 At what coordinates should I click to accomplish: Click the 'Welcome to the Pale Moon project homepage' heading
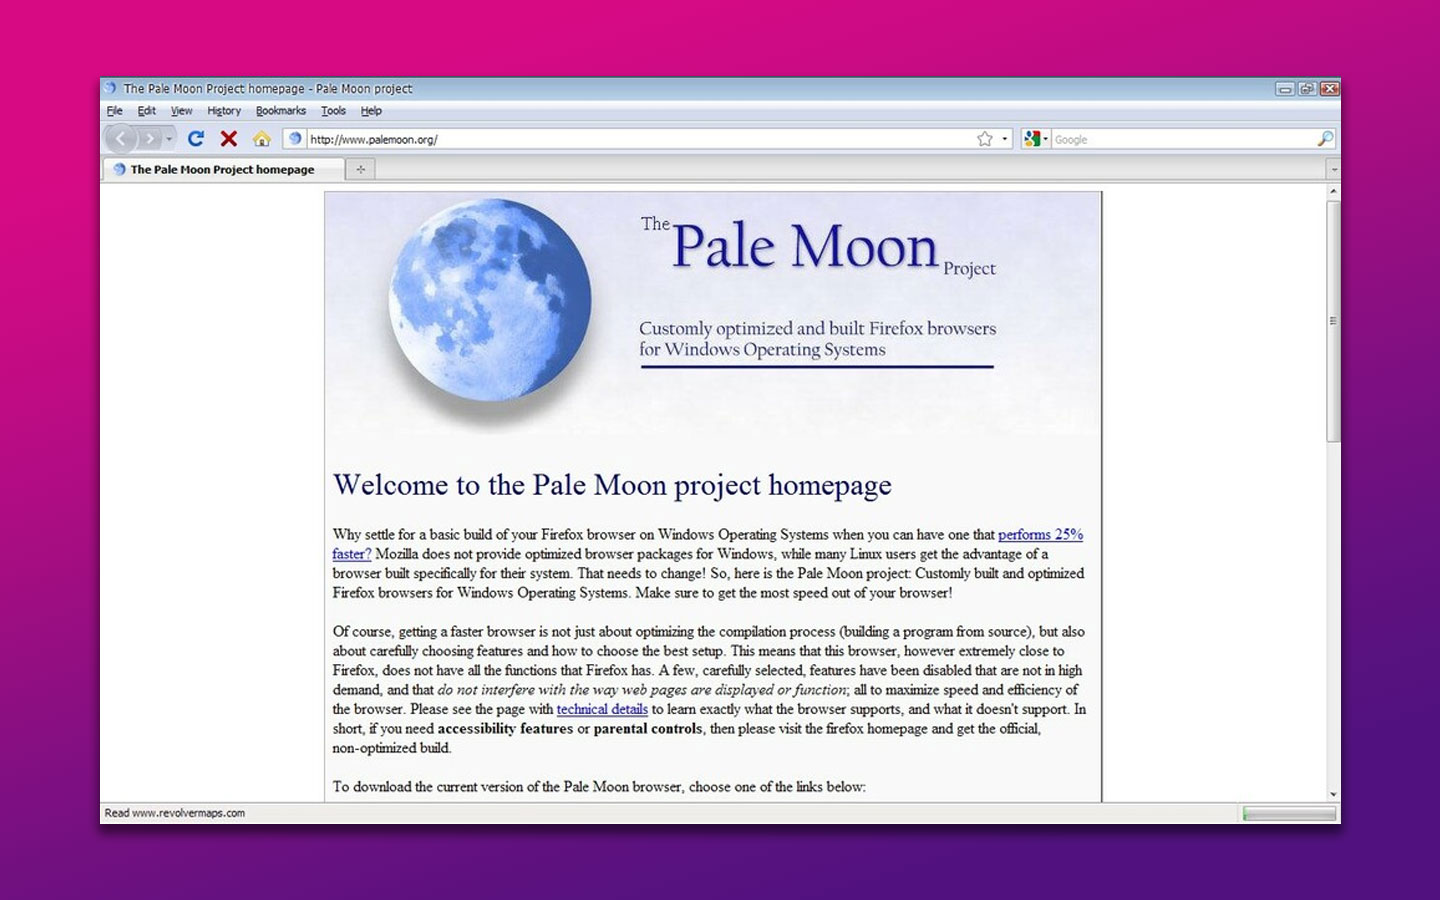612,485
